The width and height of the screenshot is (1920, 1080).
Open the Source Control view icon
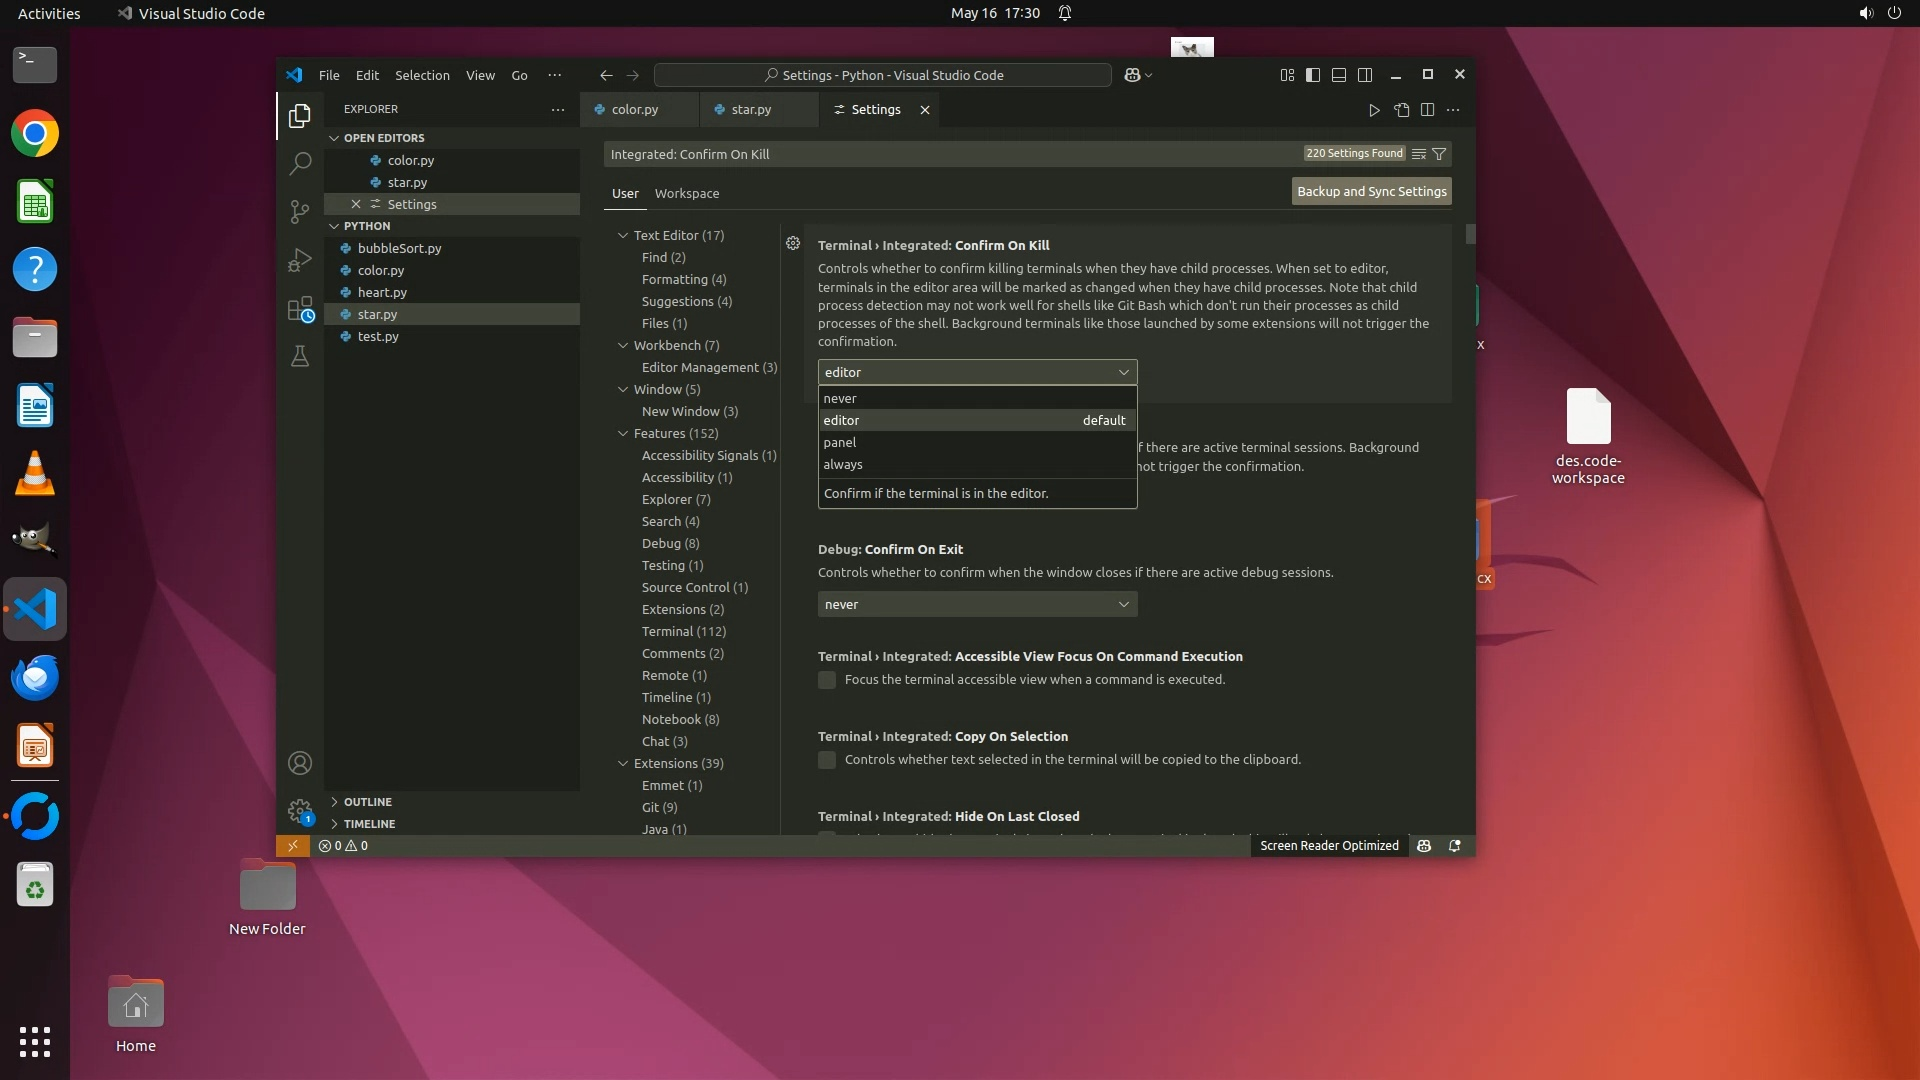(299, 211)
